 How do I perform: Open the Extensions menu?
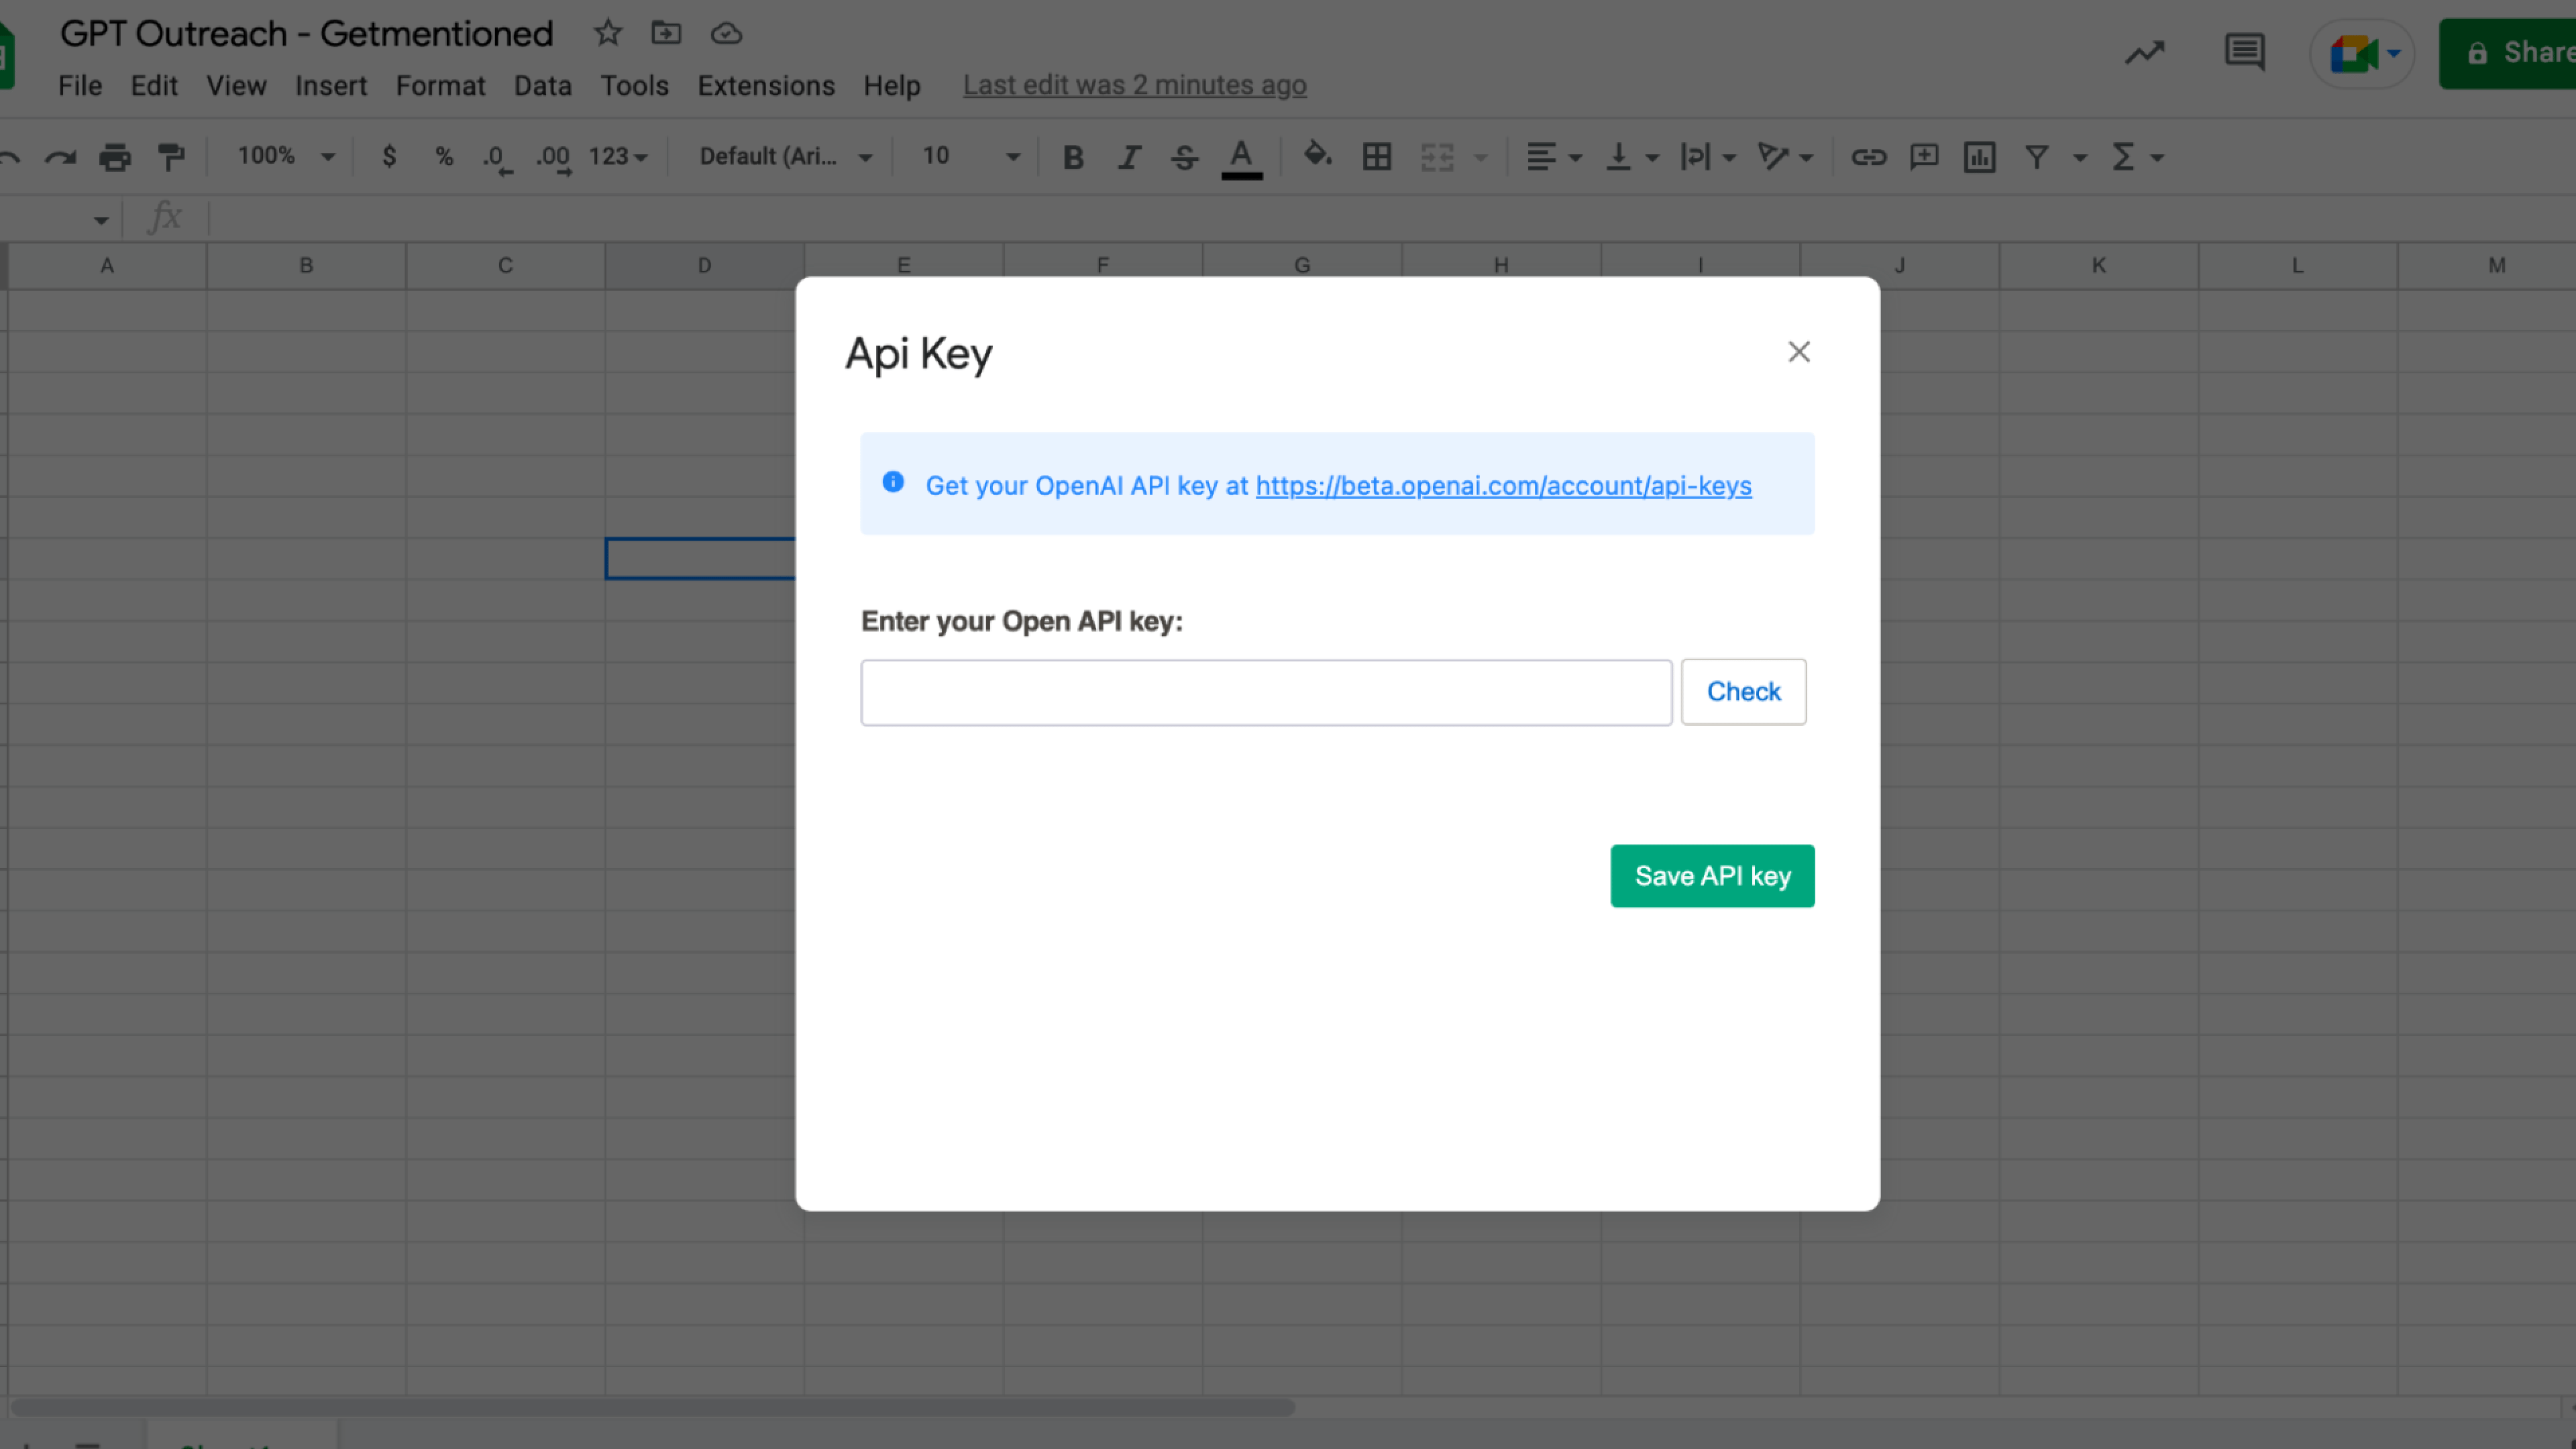766,86
